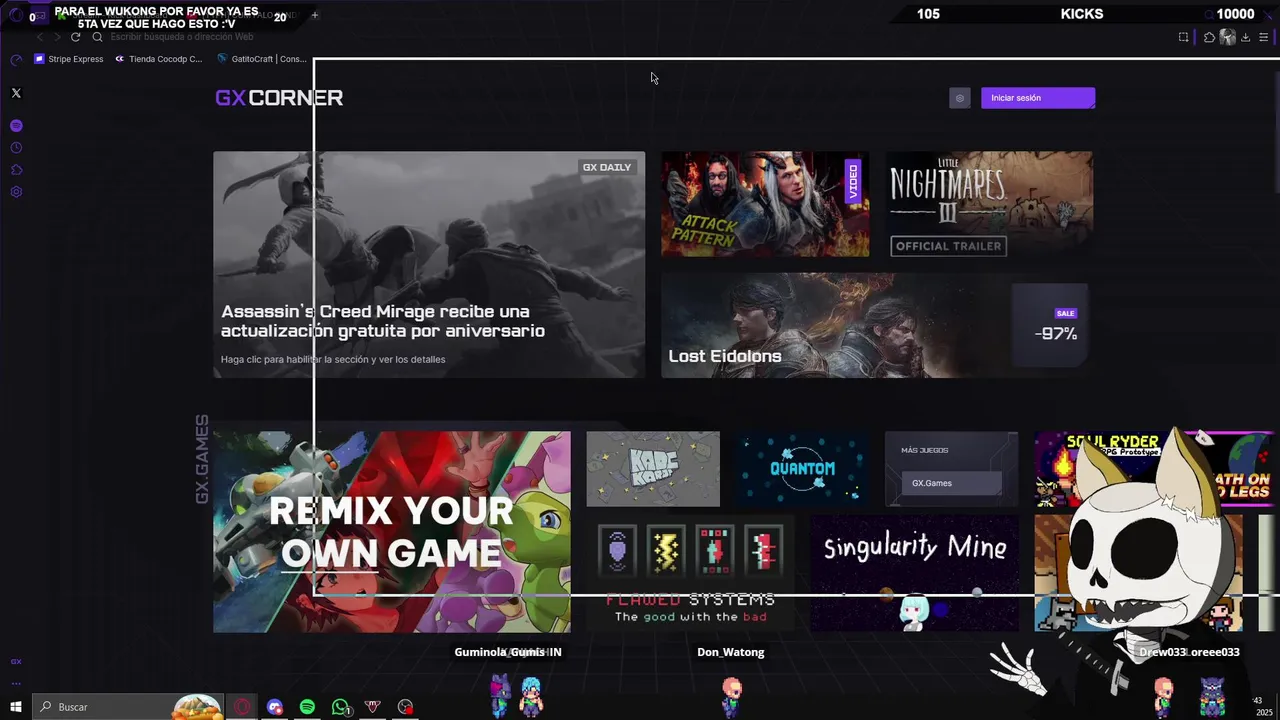Click the page vertical scrollbar
The width and height of the screenshot is (1280, 720).
point(1276,130)
